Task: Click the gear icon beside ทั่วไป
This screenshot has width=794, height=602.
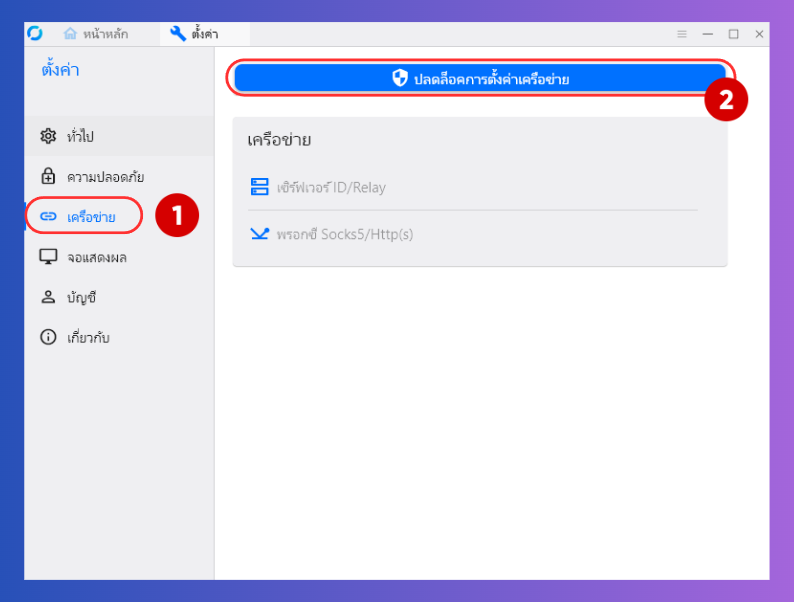Action: coord(48,136)
